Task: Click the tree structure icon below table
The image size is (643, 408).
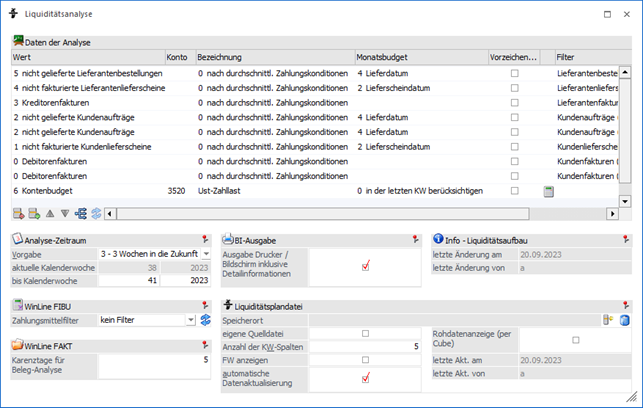Action: click(x=80, y=213)
